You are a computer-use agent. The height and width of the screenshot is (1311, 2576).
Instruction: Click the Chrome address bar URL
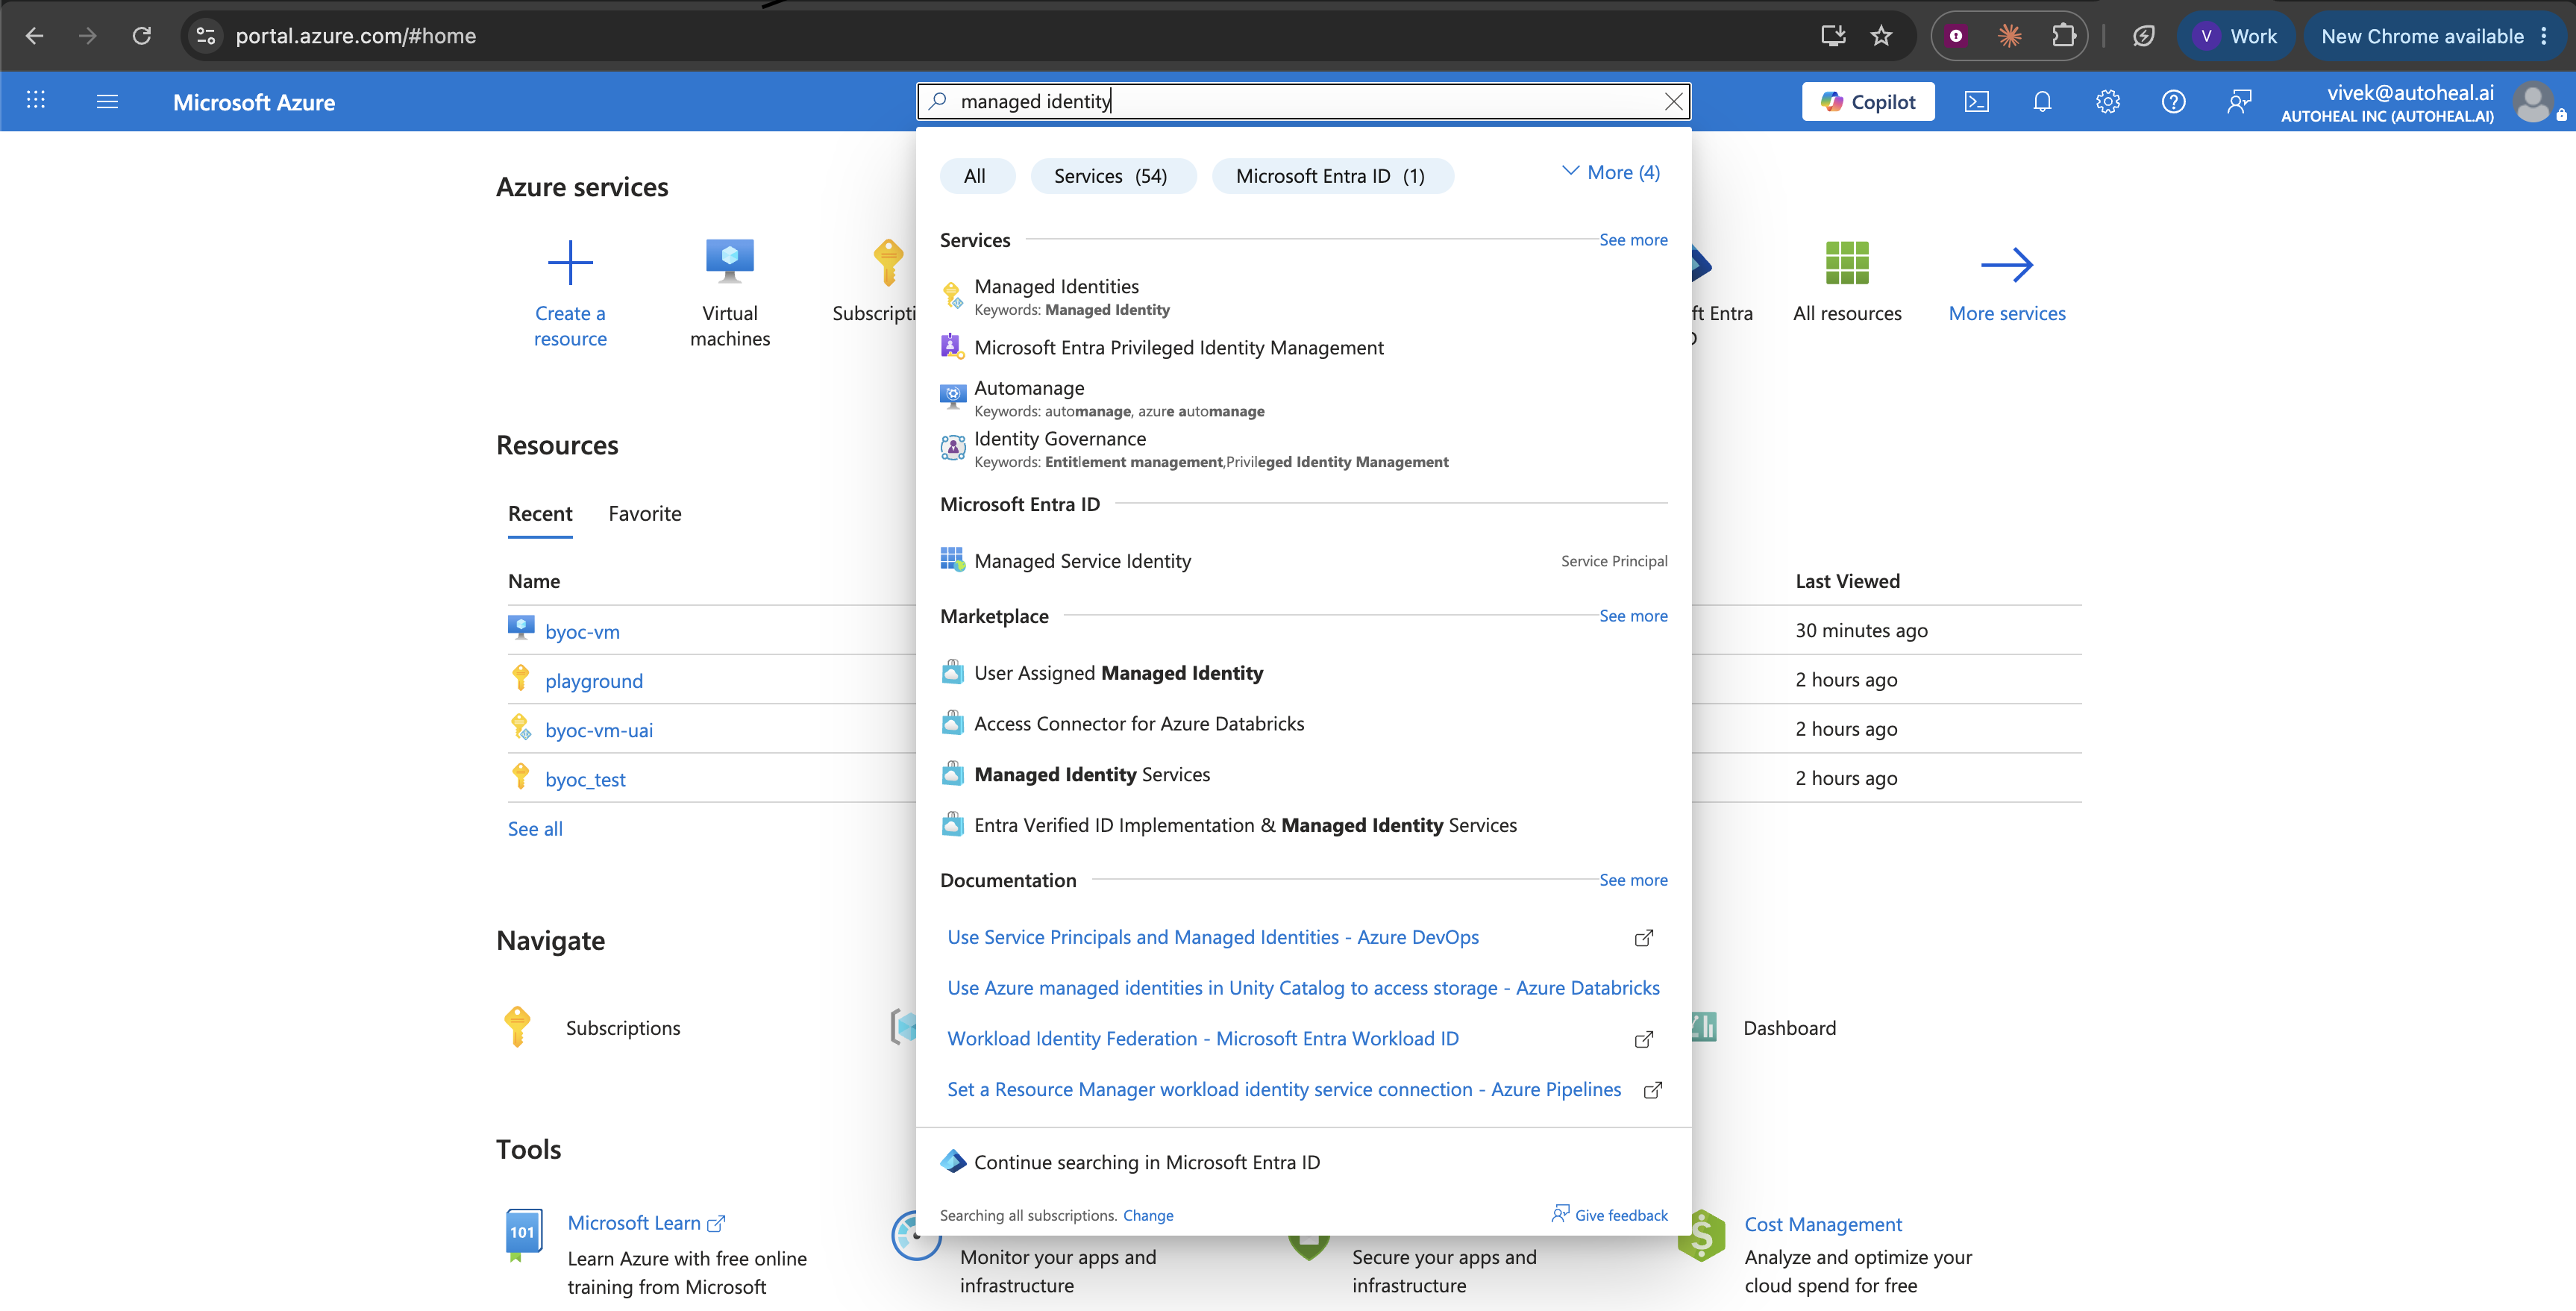(355, 36)
